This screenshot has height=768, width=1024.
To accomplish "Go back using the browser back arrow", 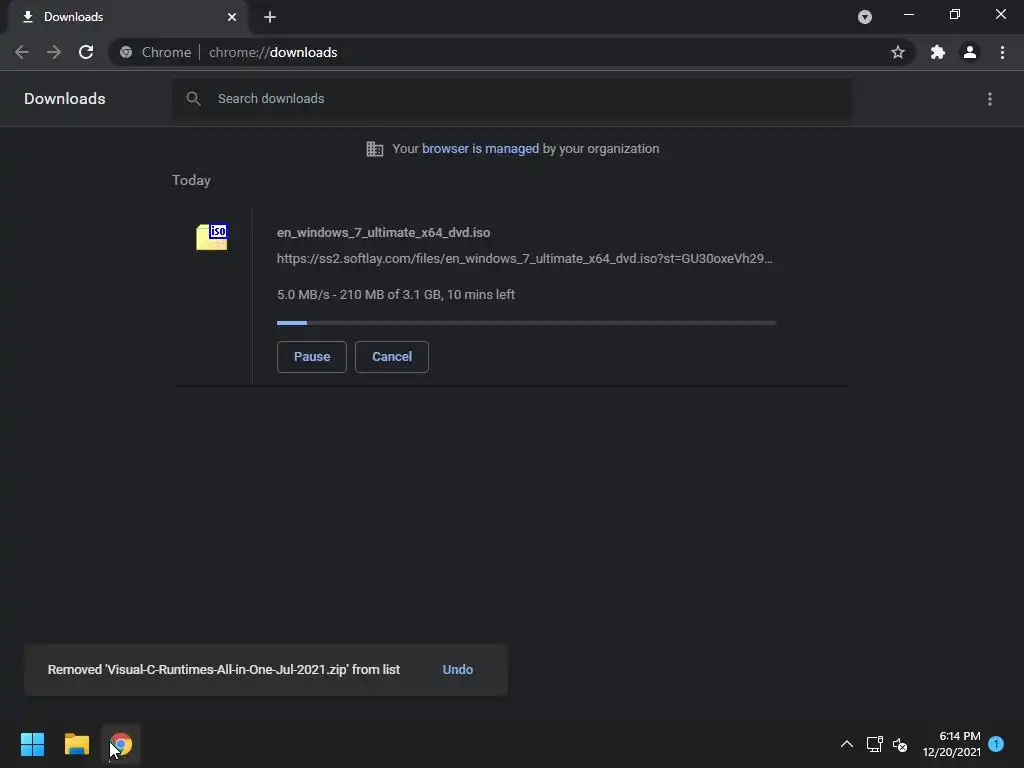I will coord(22,52).
